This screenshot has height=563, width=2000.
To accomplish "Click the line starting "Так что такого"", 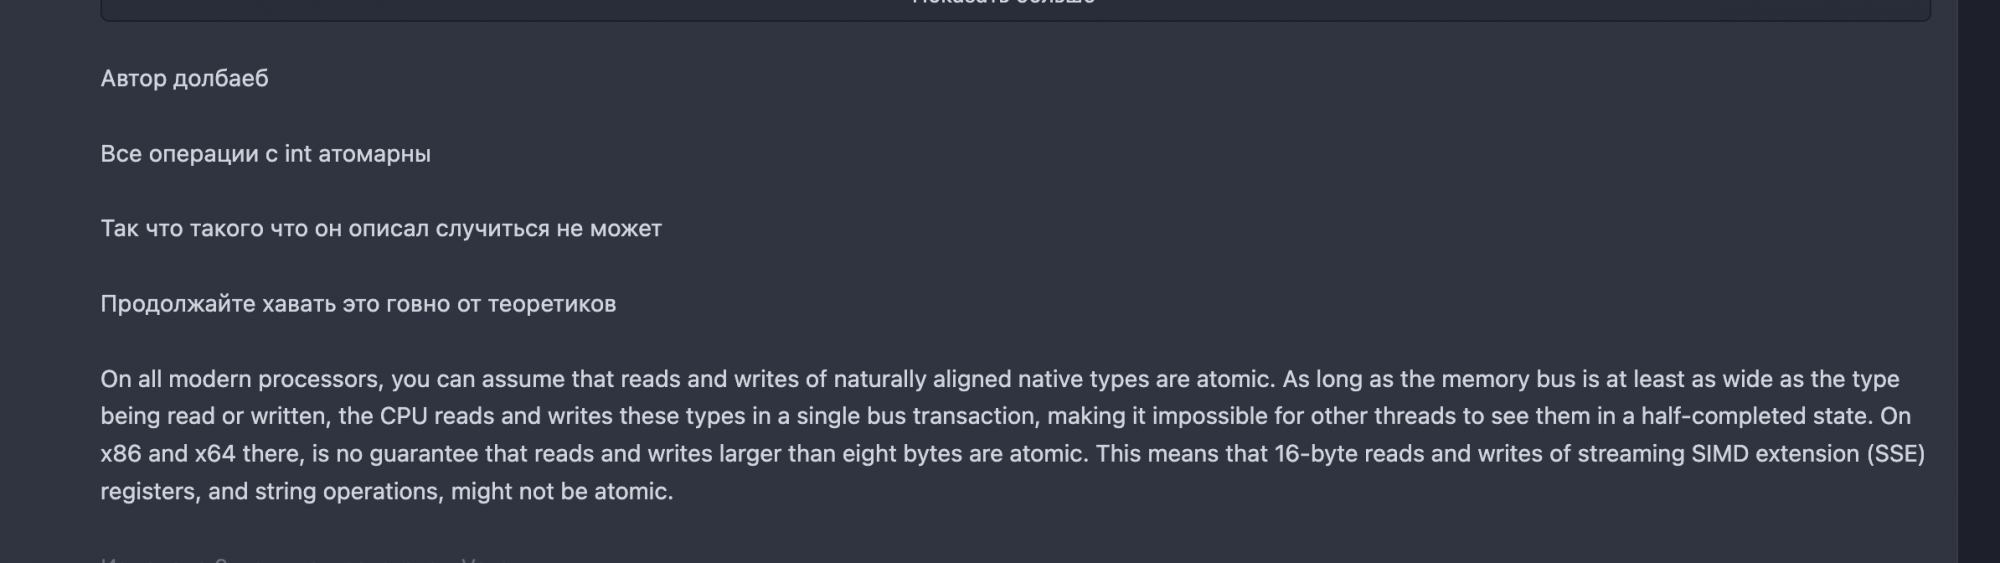I will (x=380, y=229).
